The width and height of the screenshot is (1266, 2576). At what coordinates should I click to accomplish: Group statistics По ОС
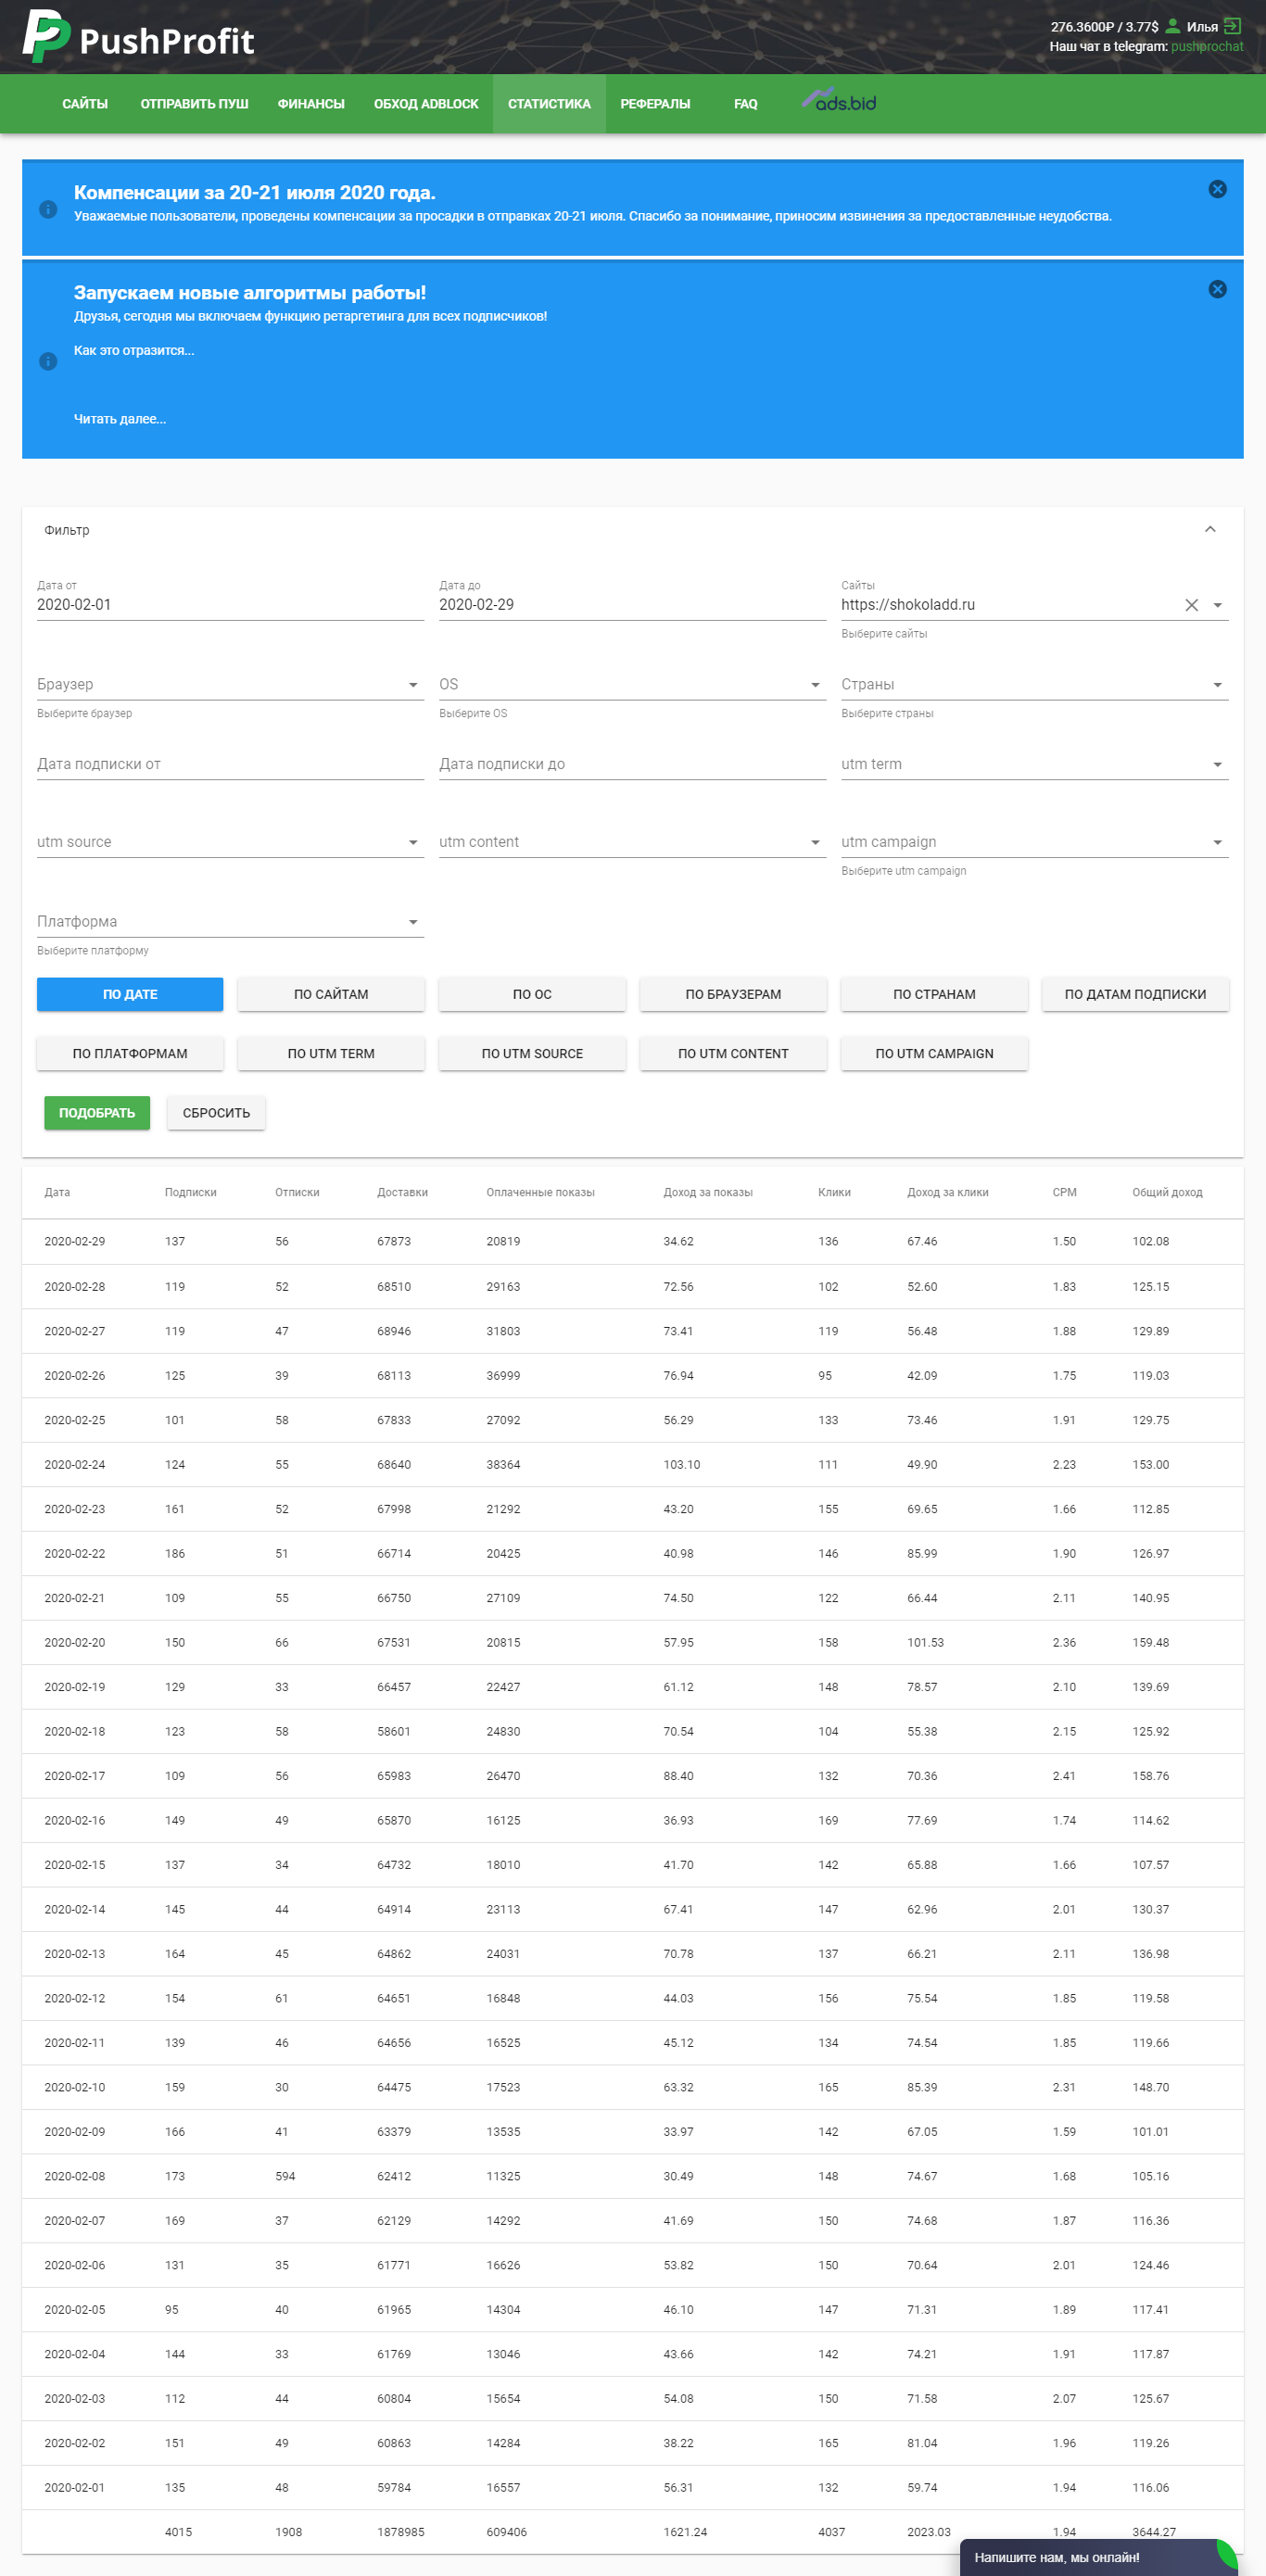tap(532, 994)
